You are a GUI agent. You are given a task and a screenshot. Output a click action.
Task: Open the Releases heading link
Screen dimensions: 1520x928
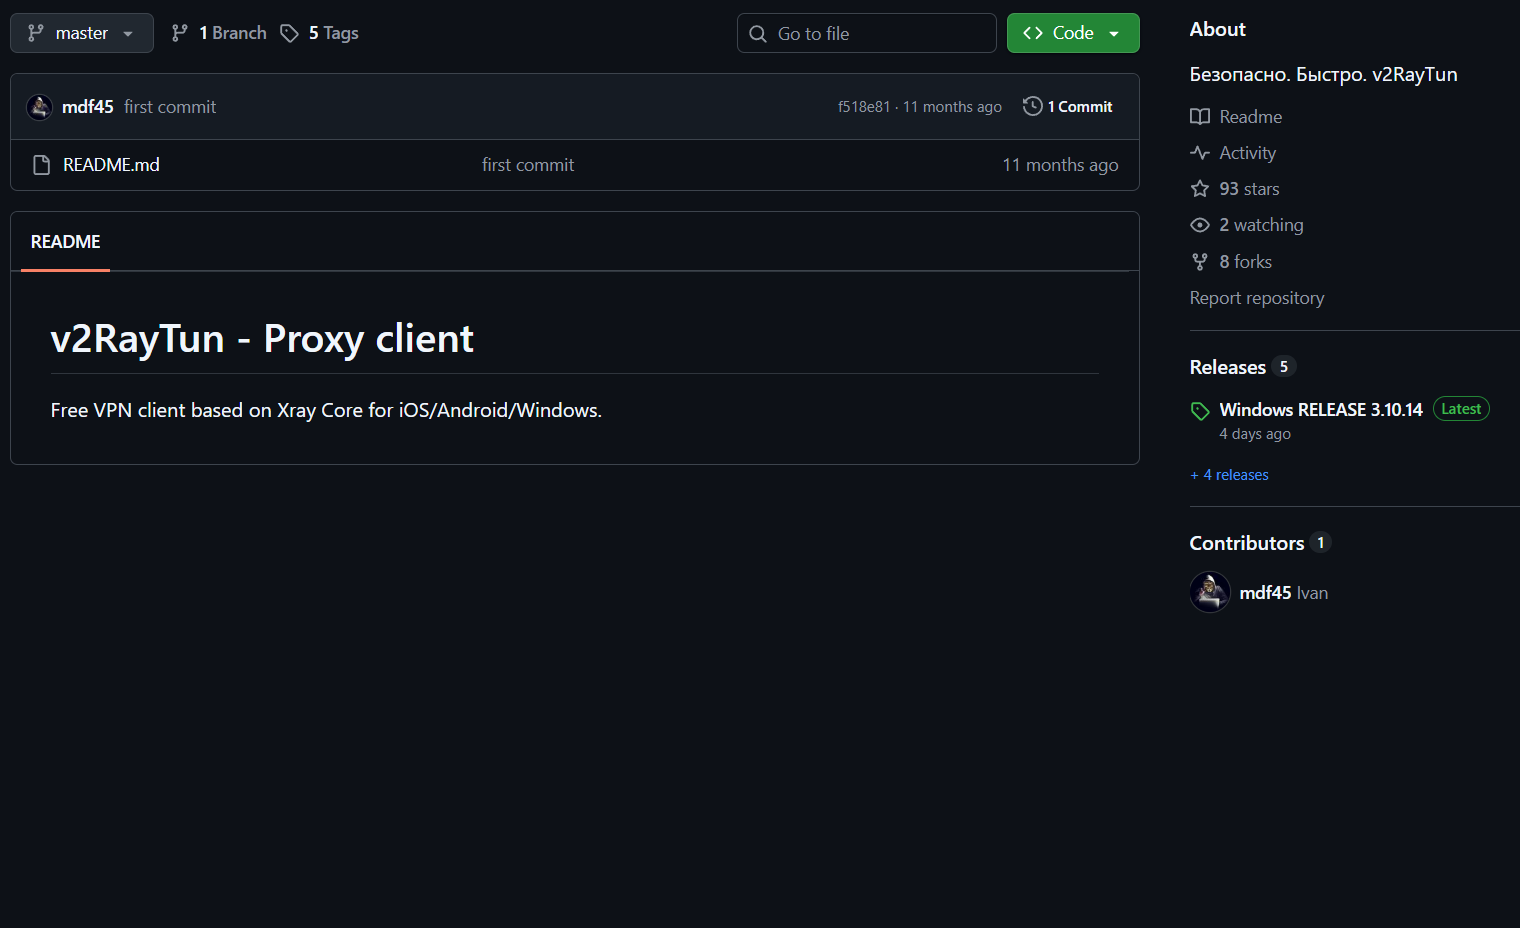click(x=1228, y=367)
